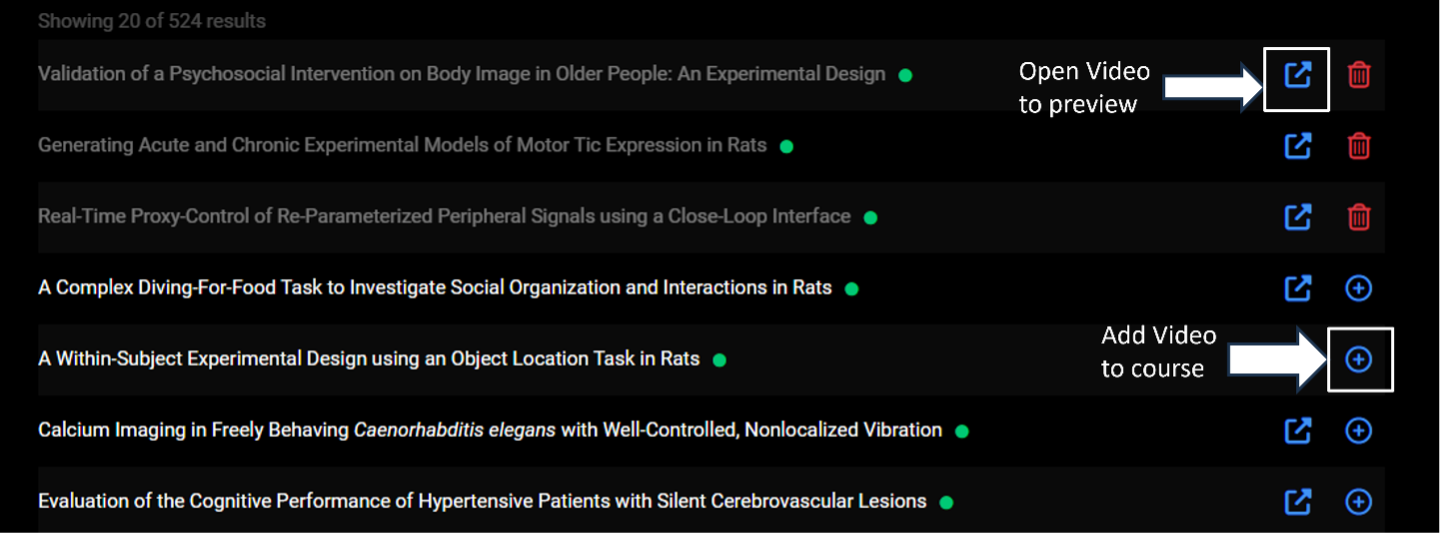Click 'Evaluation of the Cognitive Performance' title
The image size is (1442, 537).
coord(481,501)
